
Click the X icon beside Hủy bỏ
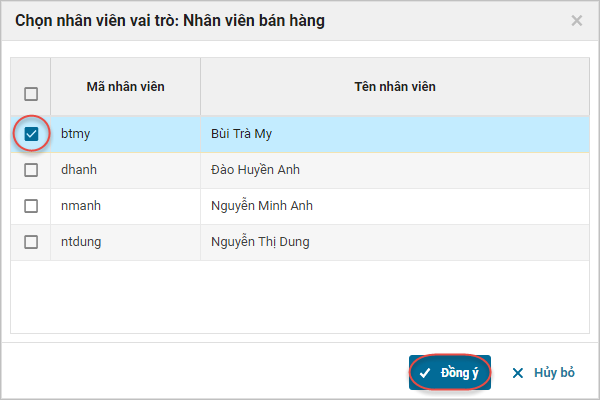click(518, 373)
